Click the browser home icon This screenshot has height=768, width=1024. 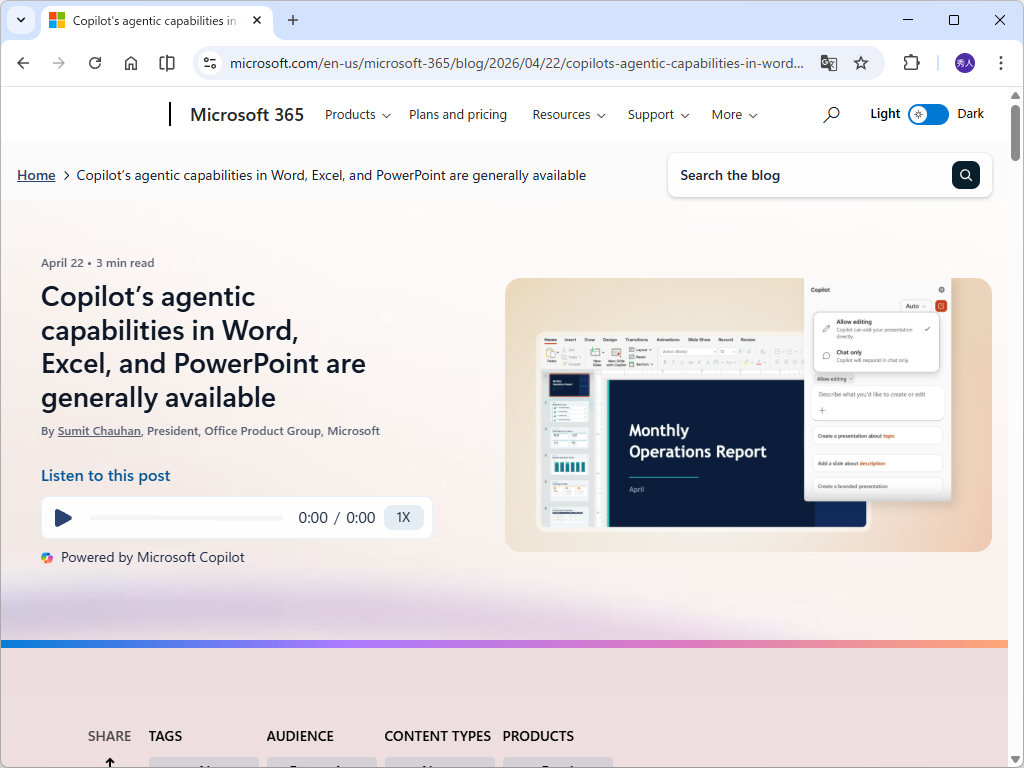(x=131, y=62)
